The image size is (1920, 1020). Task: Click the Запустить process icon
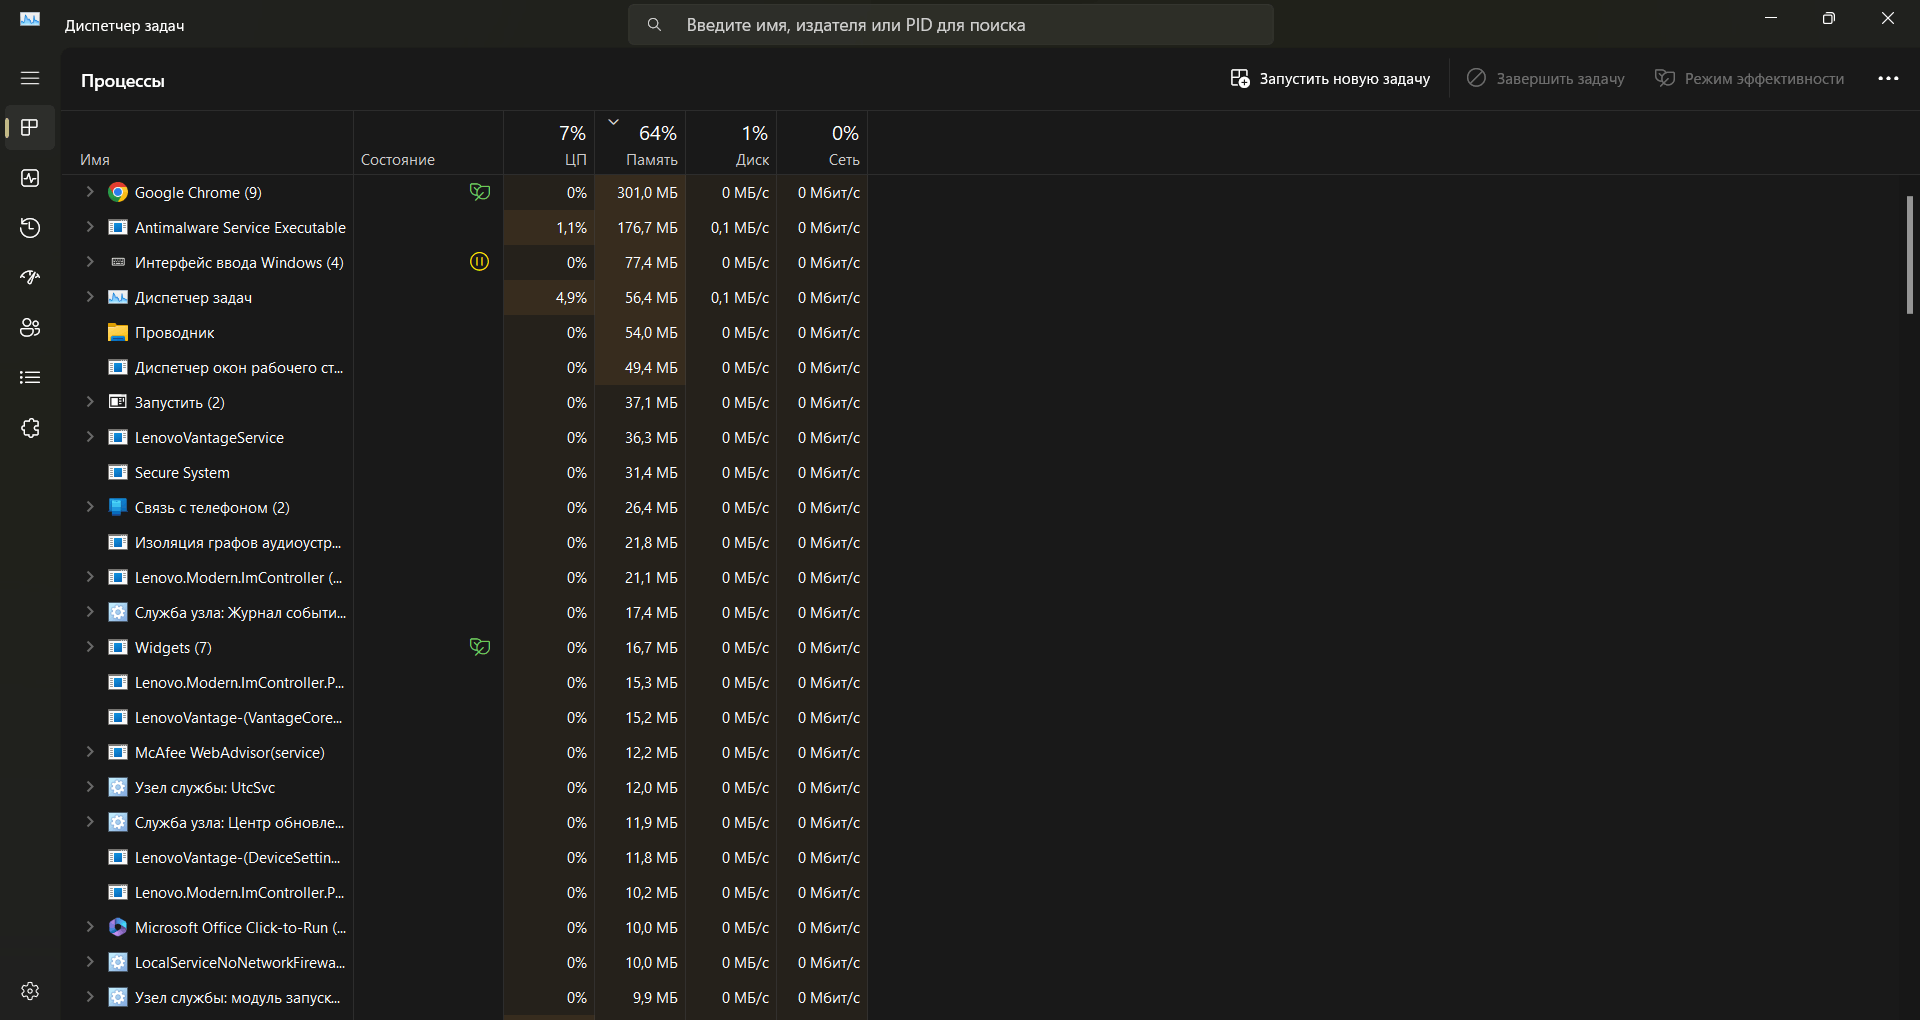coord(118,402)
